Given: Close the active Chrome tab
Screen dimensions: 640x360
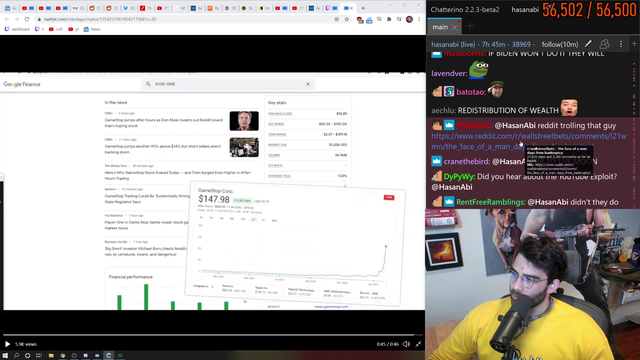Looking at the screenshot, I should click(351, 8).
